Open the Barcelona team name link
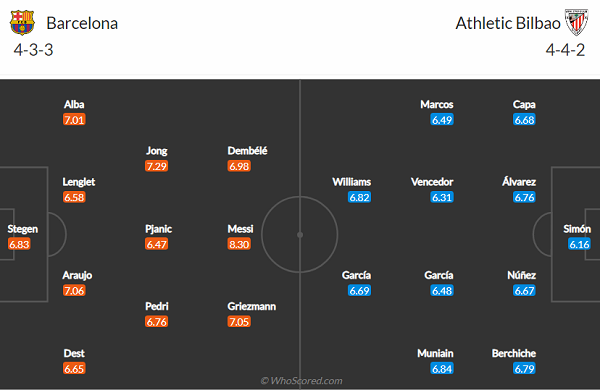Screen dimensions: 600x390 click(82, 23)
